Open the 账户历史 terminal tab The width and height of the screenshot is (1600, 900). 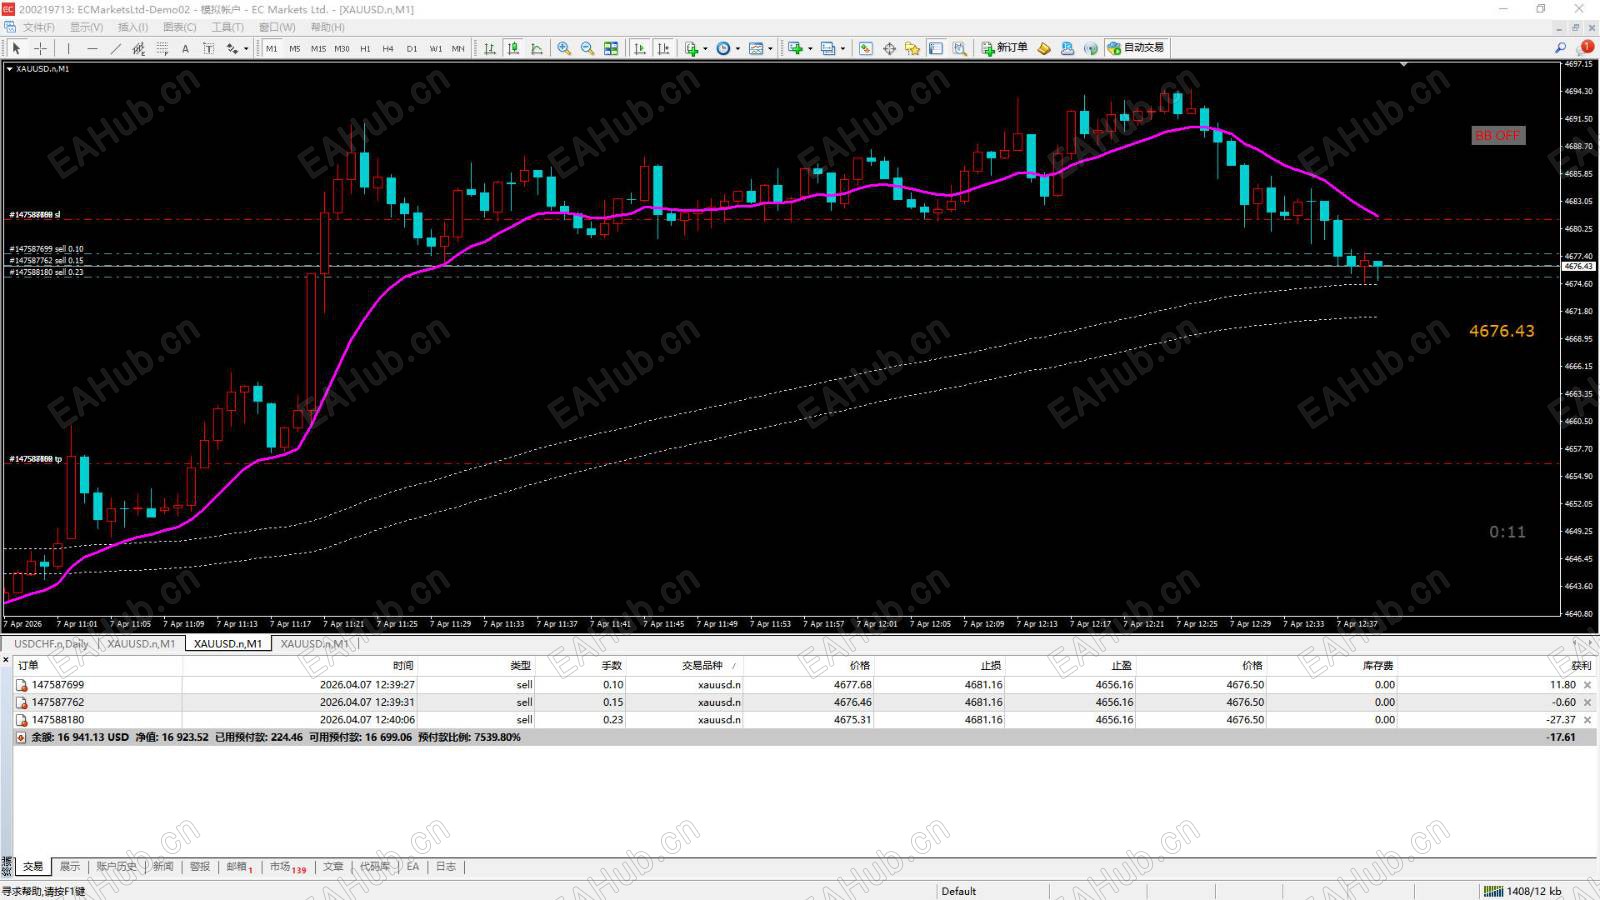[x=116, y=867]
